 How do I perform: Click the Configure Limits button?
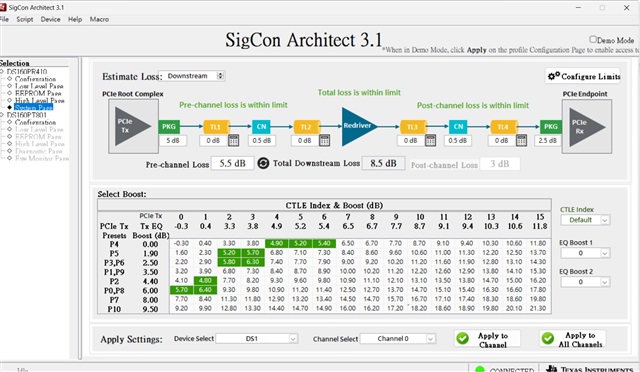tap(584, 76)
